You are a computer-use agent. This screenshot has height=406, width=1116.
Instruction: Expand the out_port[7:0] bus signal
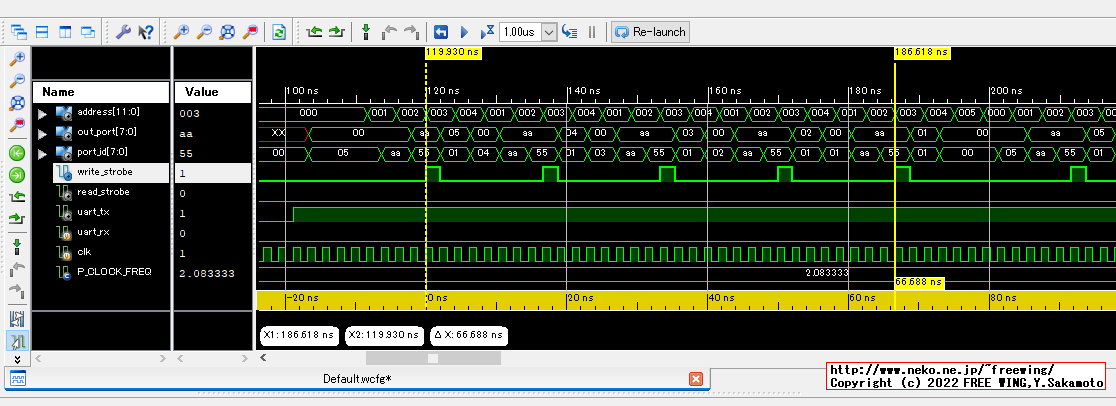point(42,132)
